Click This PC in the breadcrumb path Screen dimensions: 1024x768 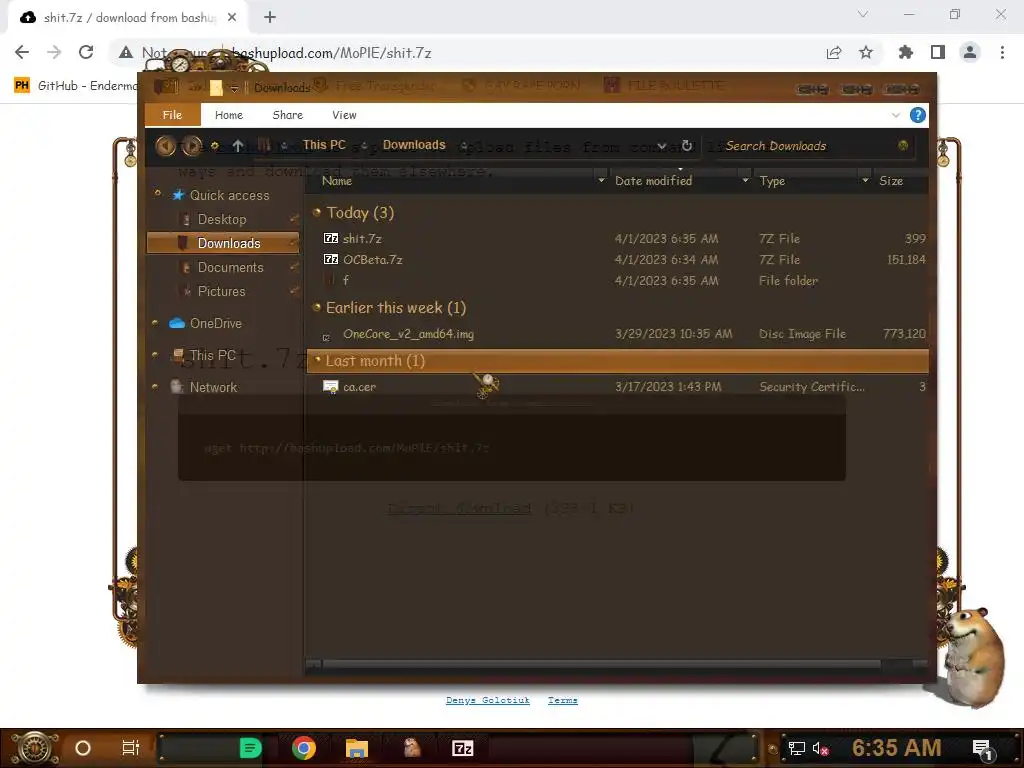(324, 145)
